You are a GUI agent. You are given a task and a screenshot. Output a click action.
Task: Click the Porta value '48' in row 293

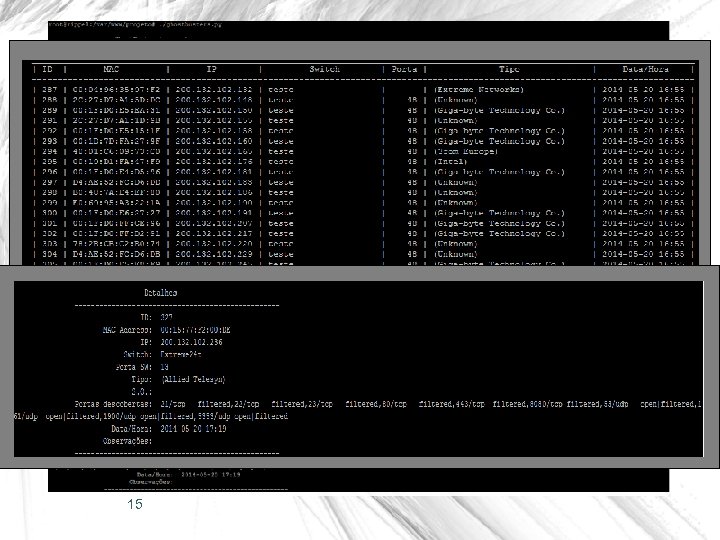tap(412, 141)
